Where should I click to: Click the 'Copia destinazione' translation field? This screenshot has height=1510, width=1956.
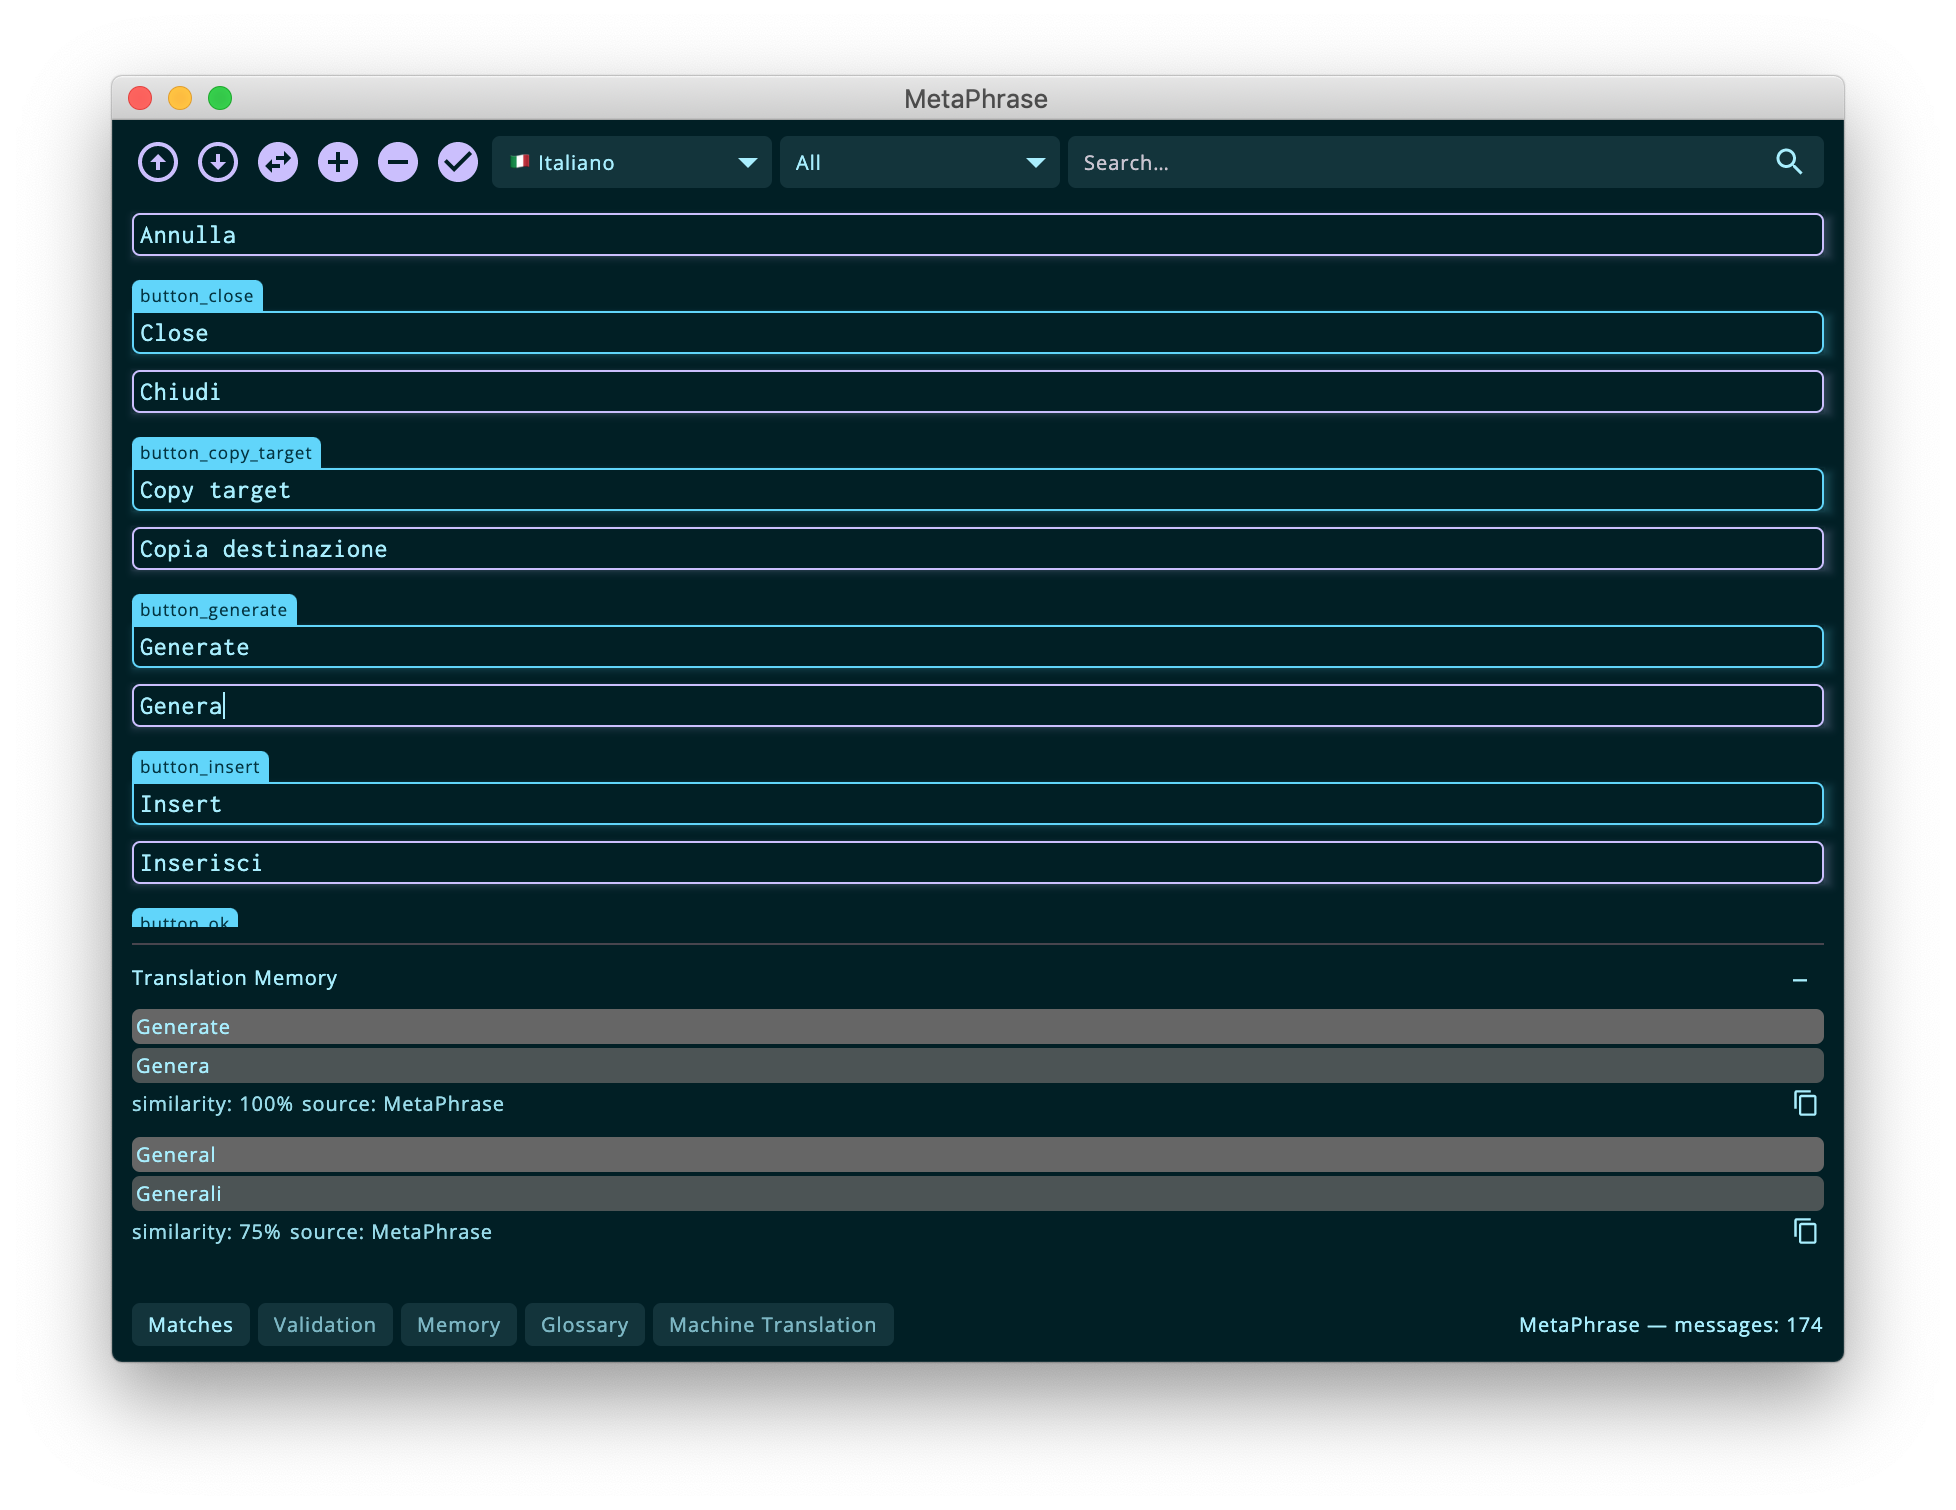coord(978,549)
